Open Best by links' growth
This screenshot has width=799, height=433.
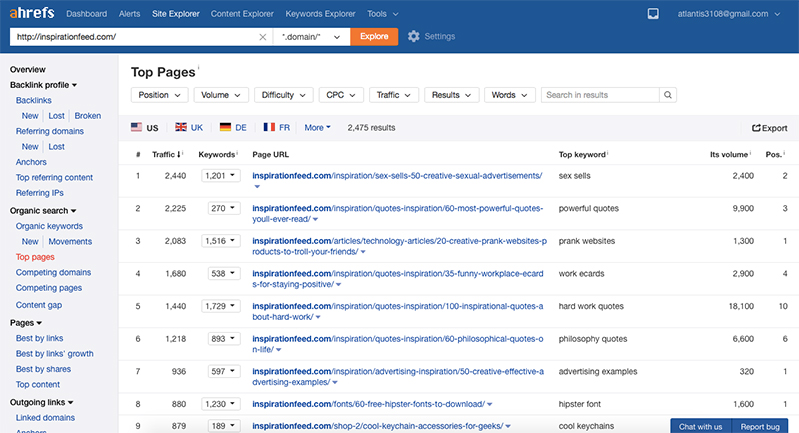[55, 354]
